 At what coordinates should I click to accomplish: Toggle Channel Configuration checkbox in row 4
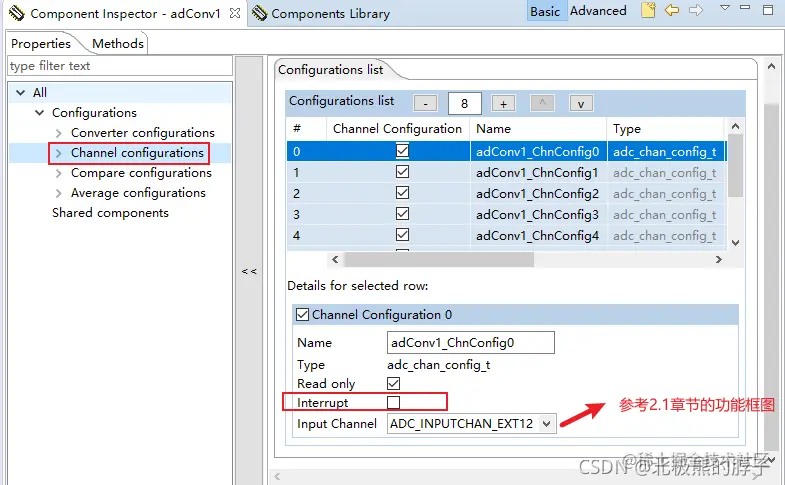click(x=402, y=235)
